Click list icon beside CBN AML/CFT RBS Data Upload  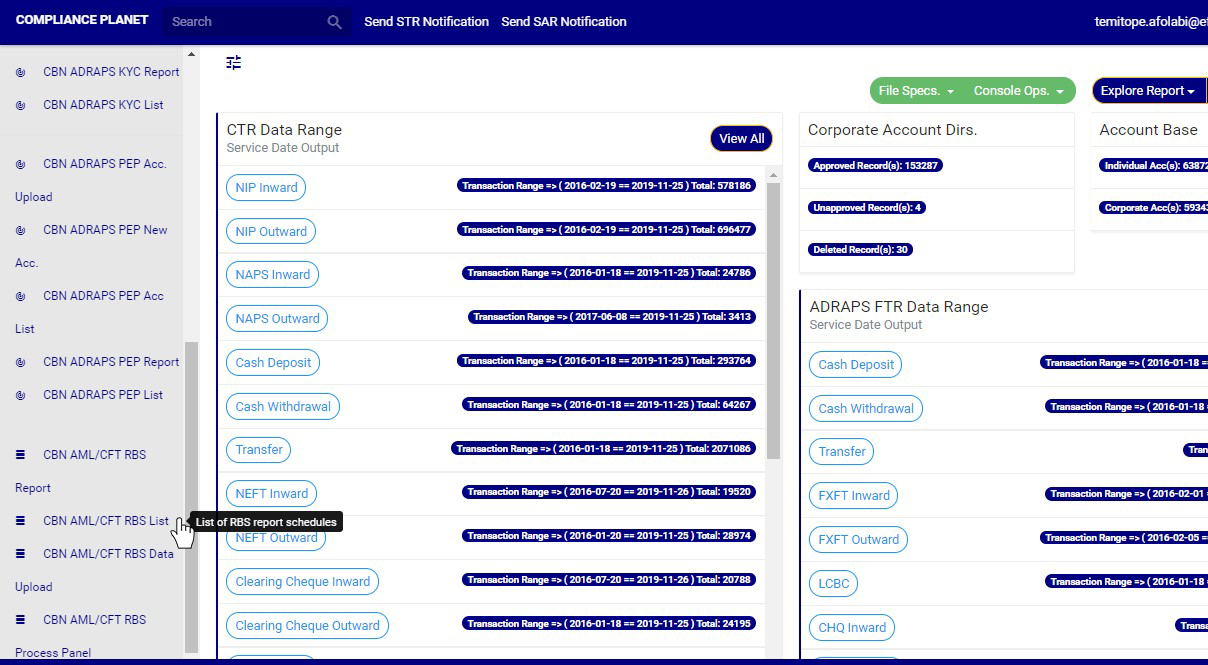point(21,554)
